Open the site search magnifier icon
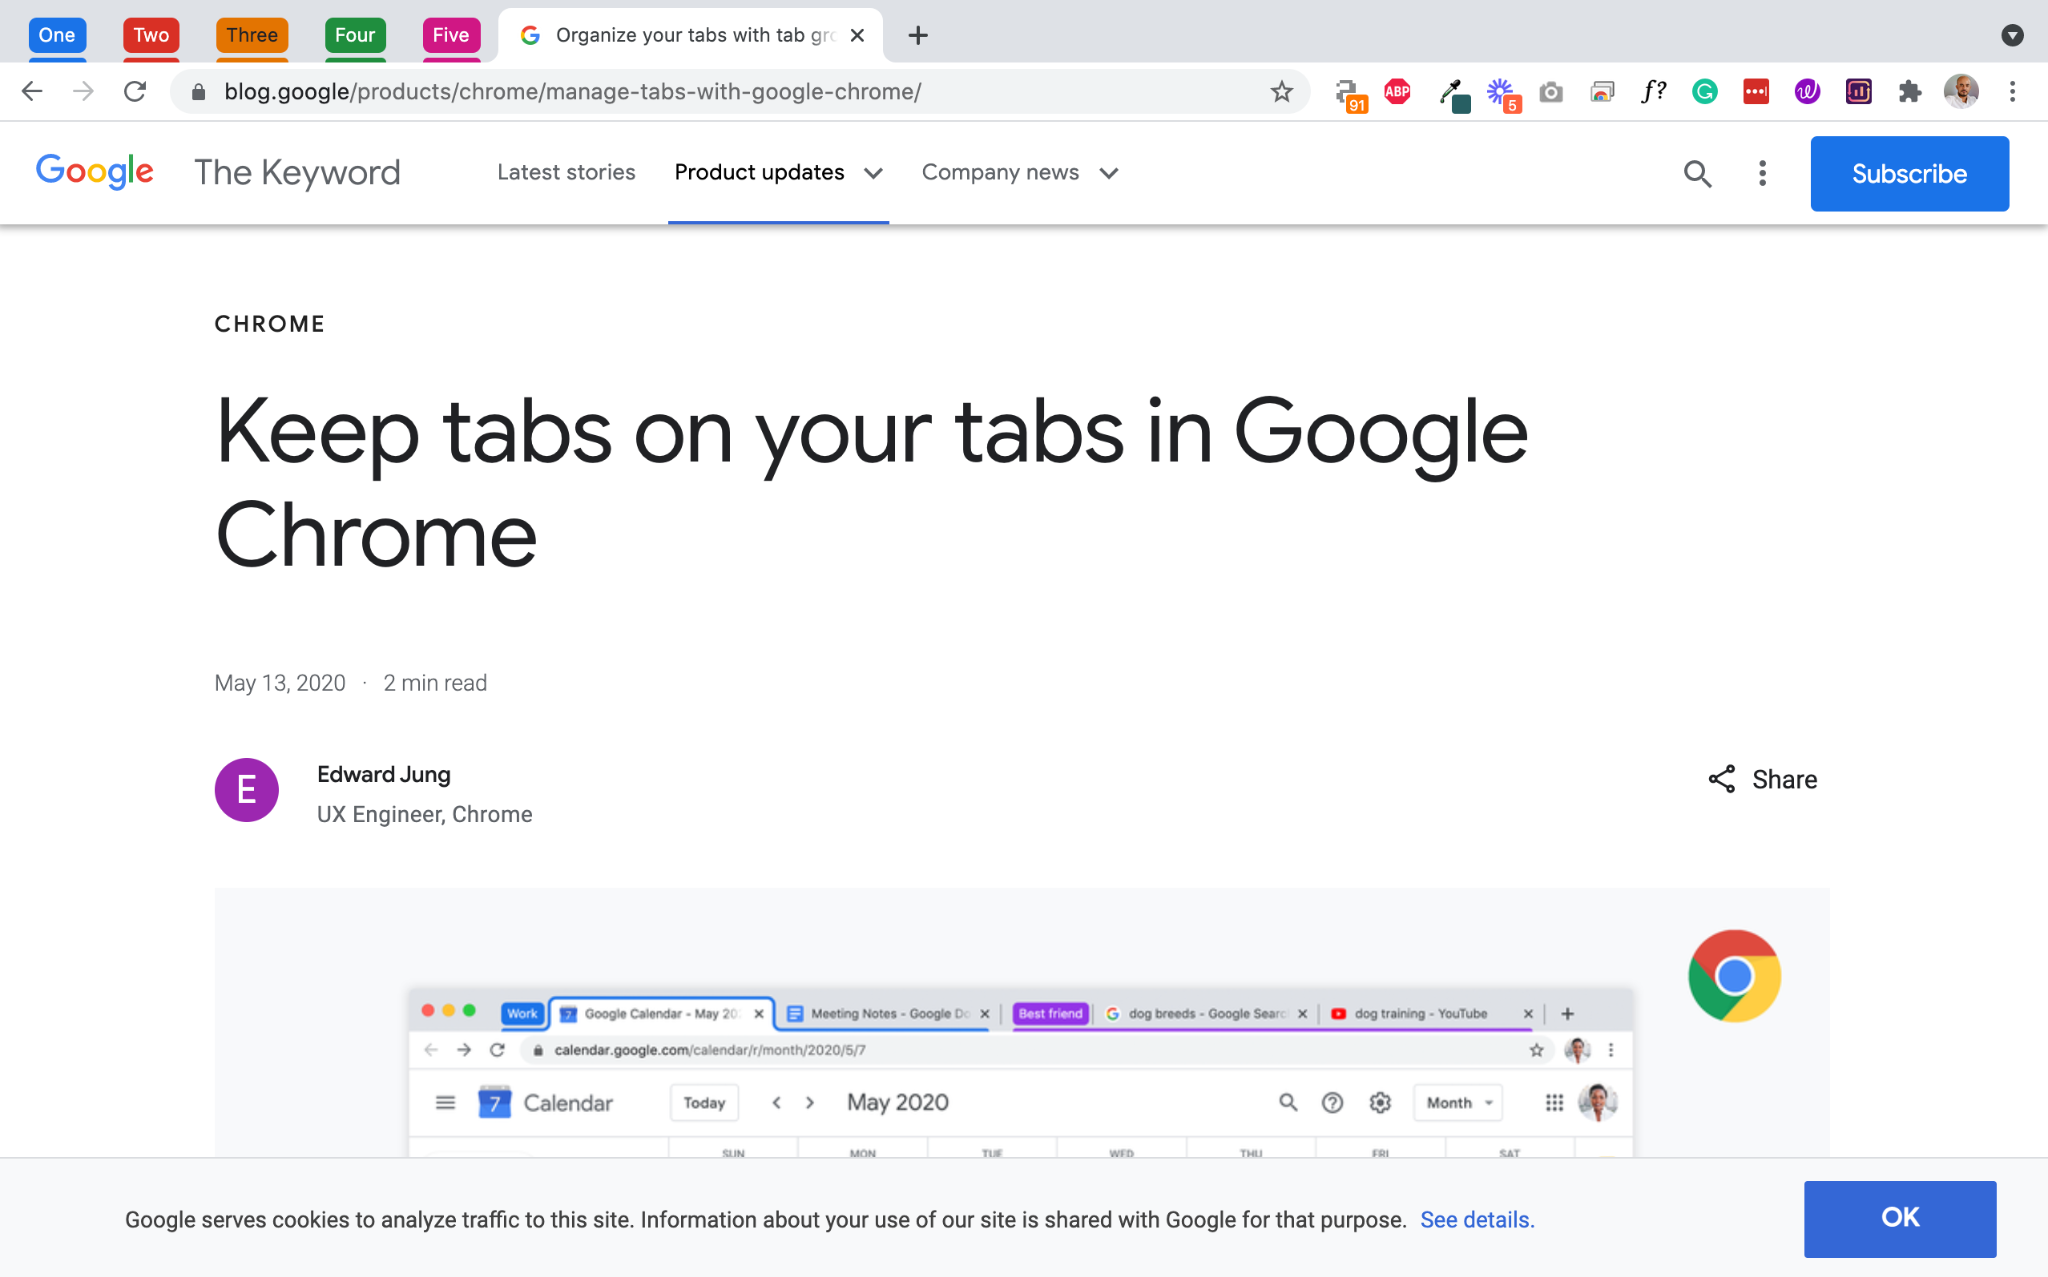Image resolution: width=2048 pixels, height=1277 pixels. [x=1697, y=174]
